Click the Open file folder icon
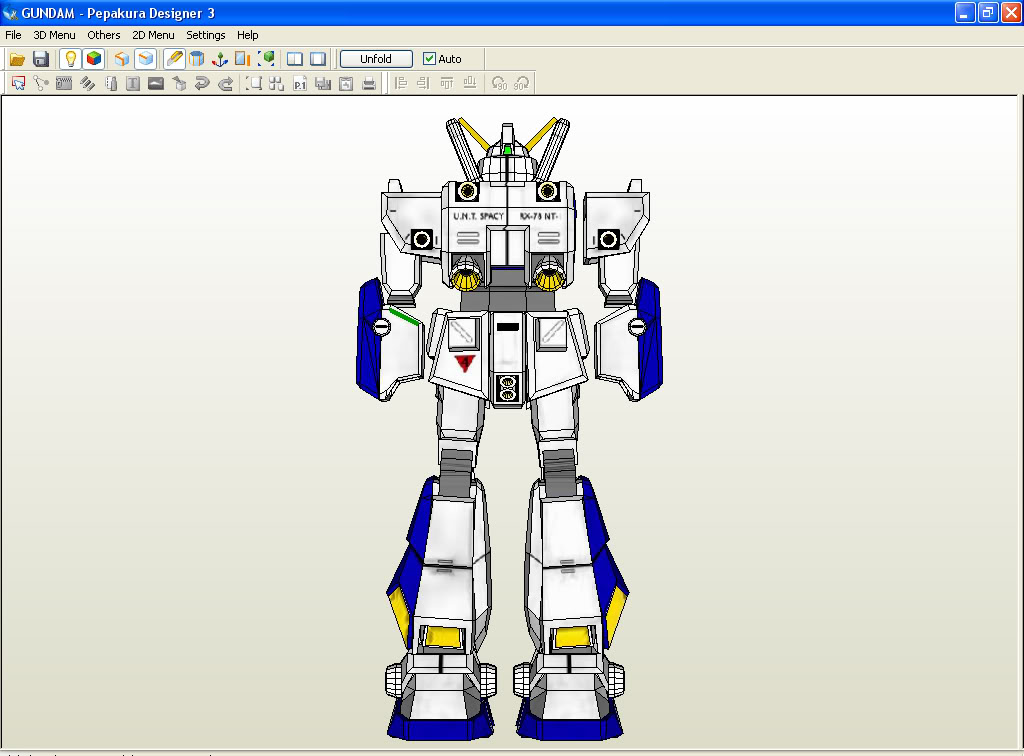The image size is (1024, 756). click(18, 59)
